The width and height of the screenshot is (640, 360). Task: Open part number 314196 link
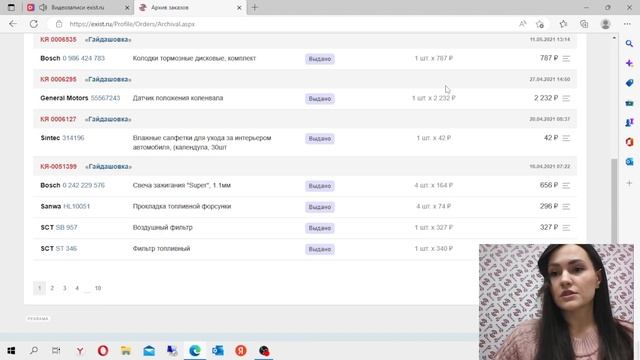coord(73,138)
